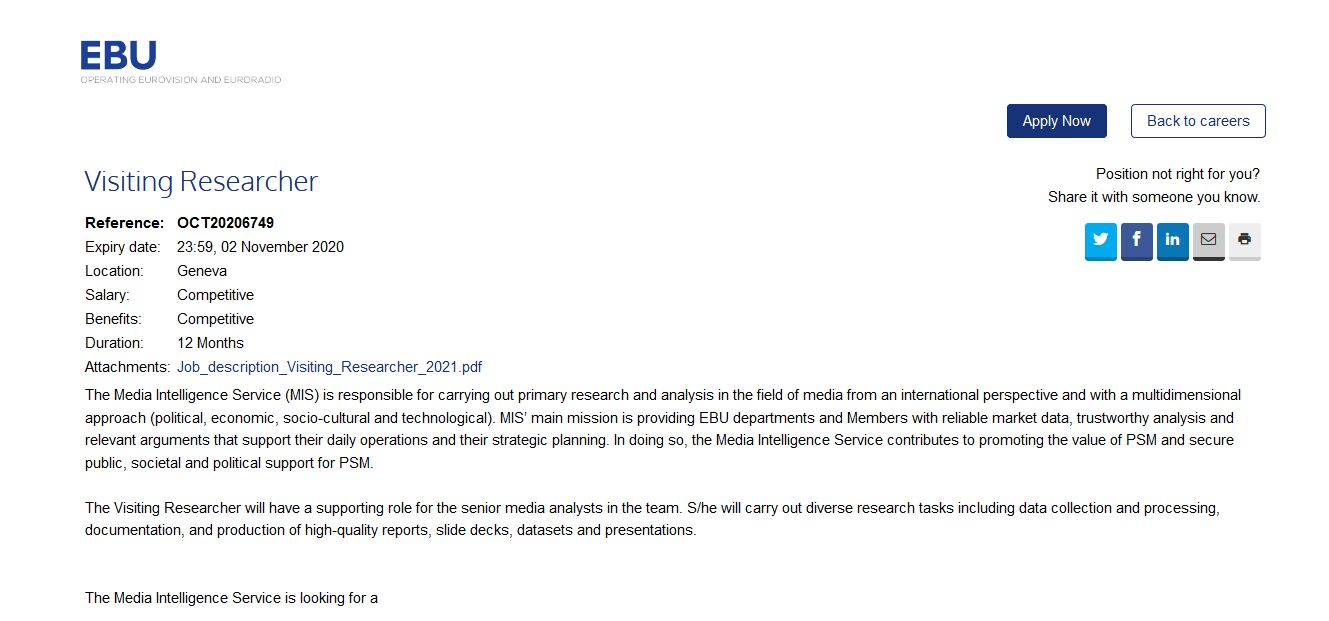Share this position on Facebook
The image size is (1329, 621).
click(x=1136, y=240)
